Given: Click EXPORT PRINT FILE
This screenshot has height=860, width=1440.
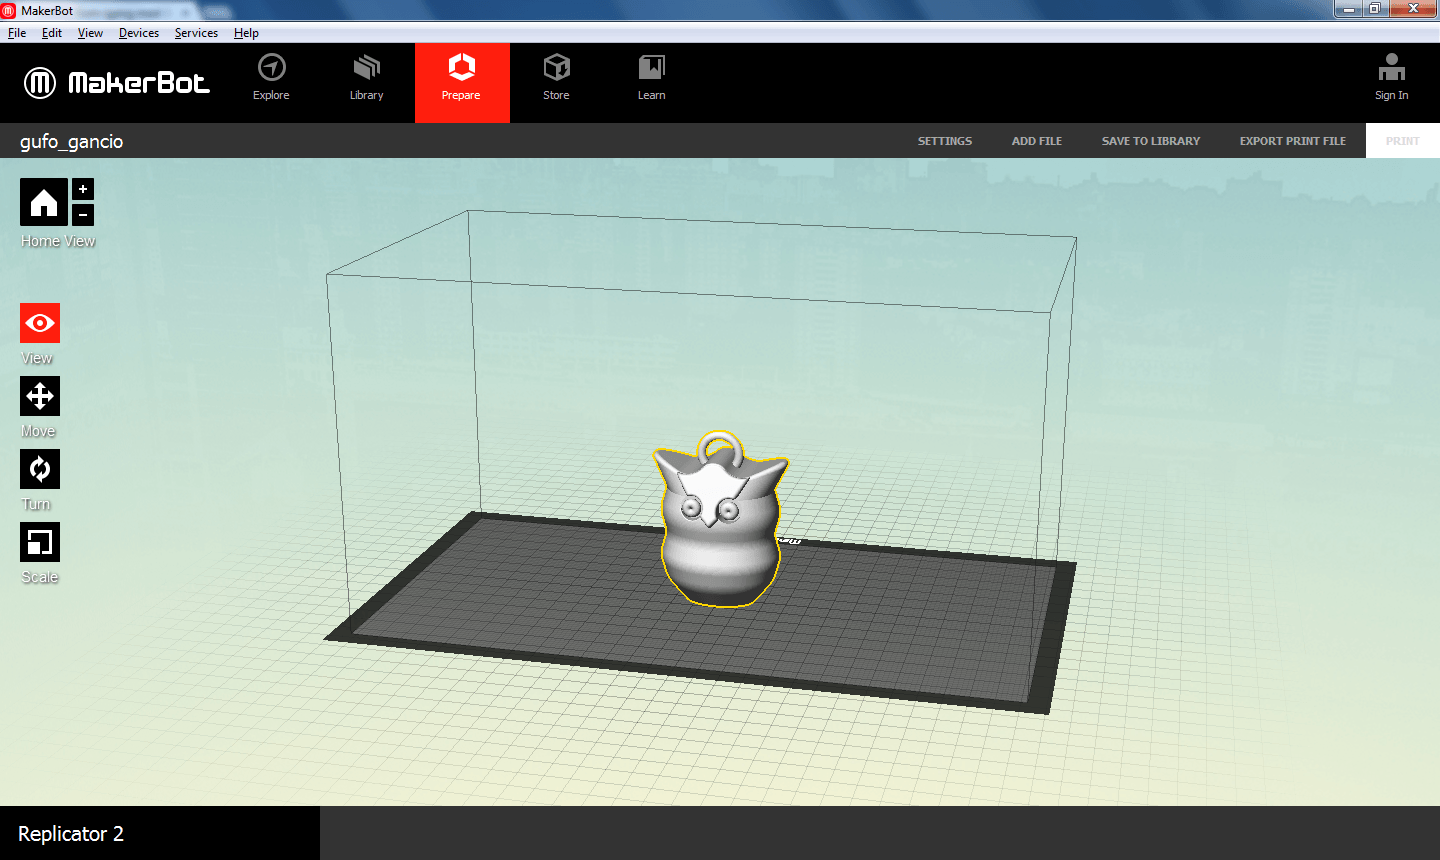Looking at the screenshot, I should click(1293, 141).
